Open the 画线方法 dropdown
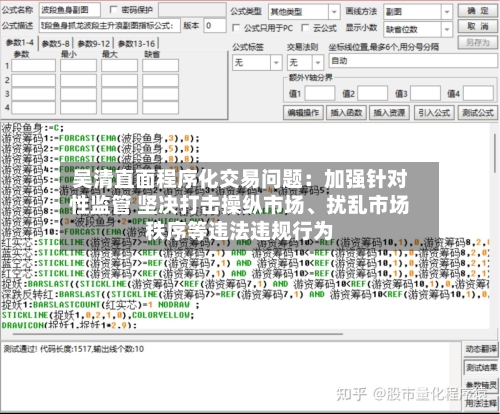The image size is (500, 414). coord(447,12)
